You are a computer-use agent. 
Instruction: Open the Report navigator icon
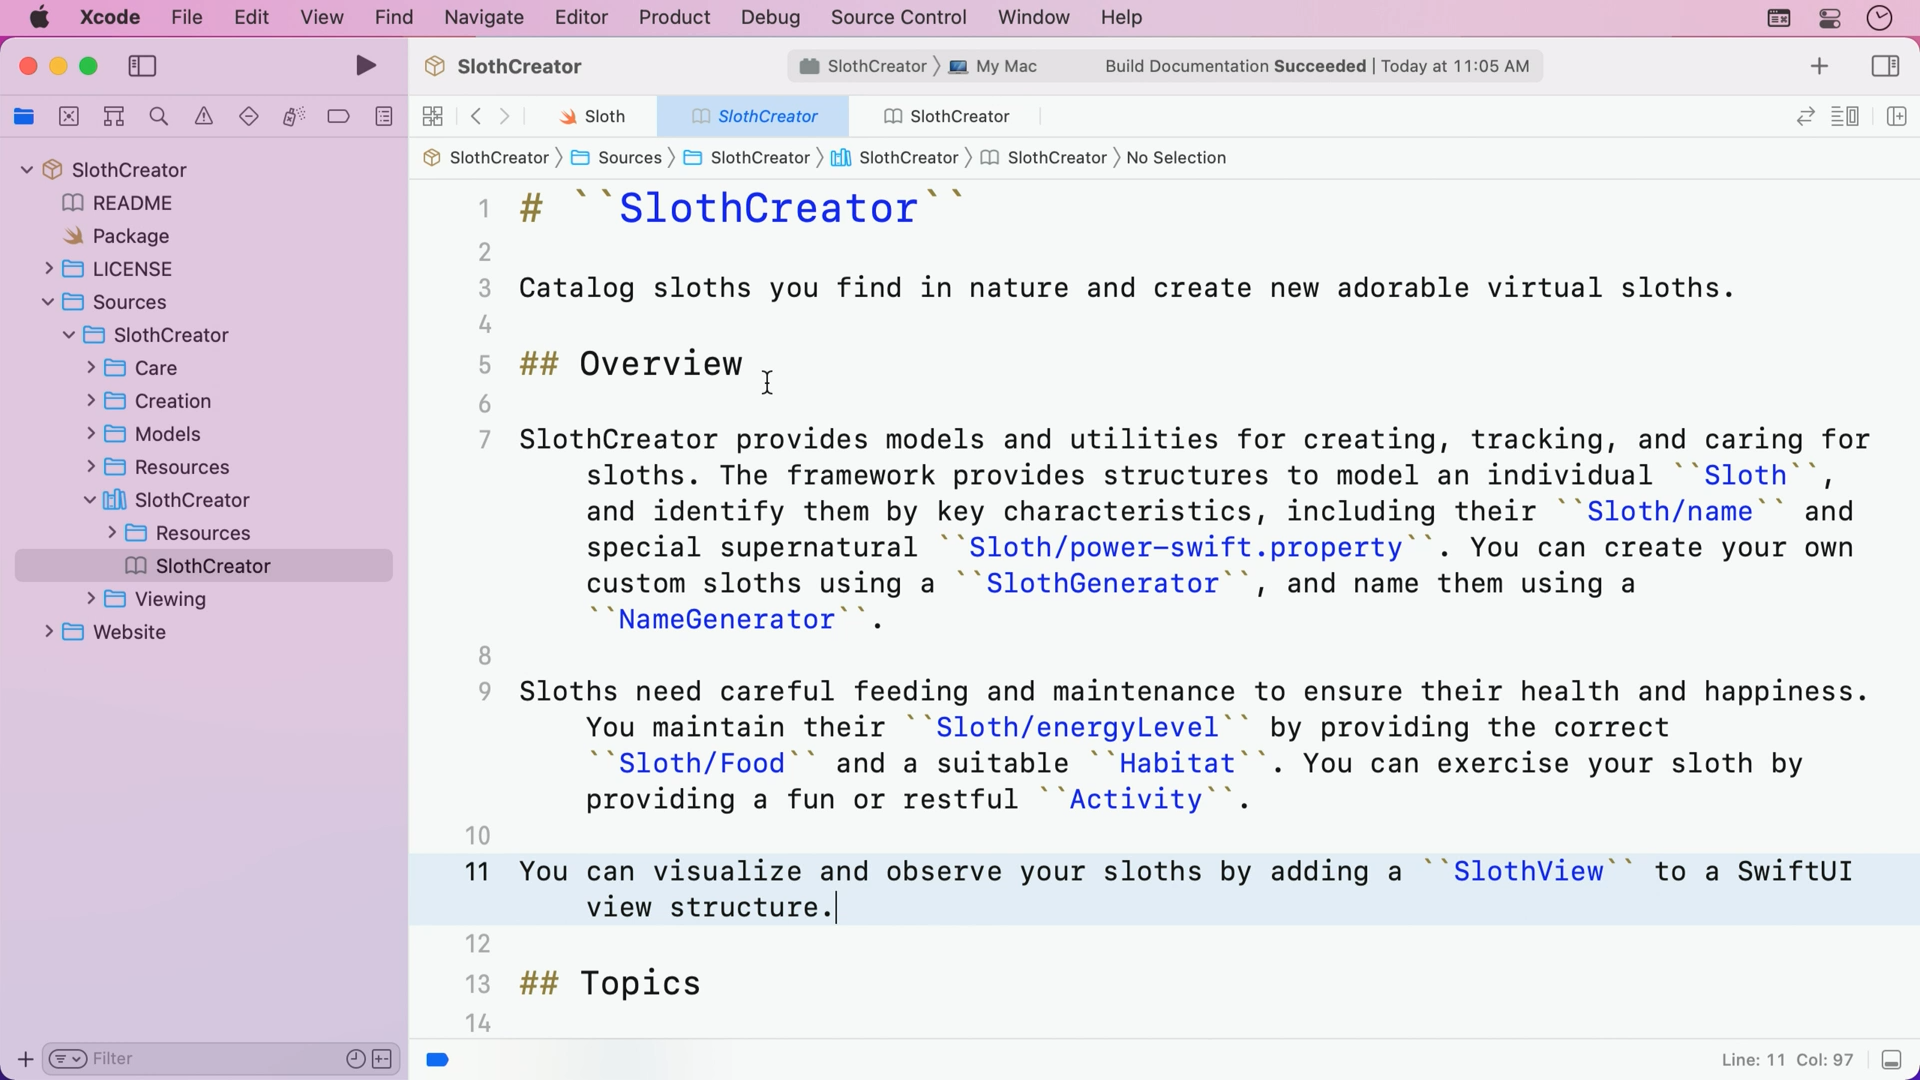pos(384,117)
